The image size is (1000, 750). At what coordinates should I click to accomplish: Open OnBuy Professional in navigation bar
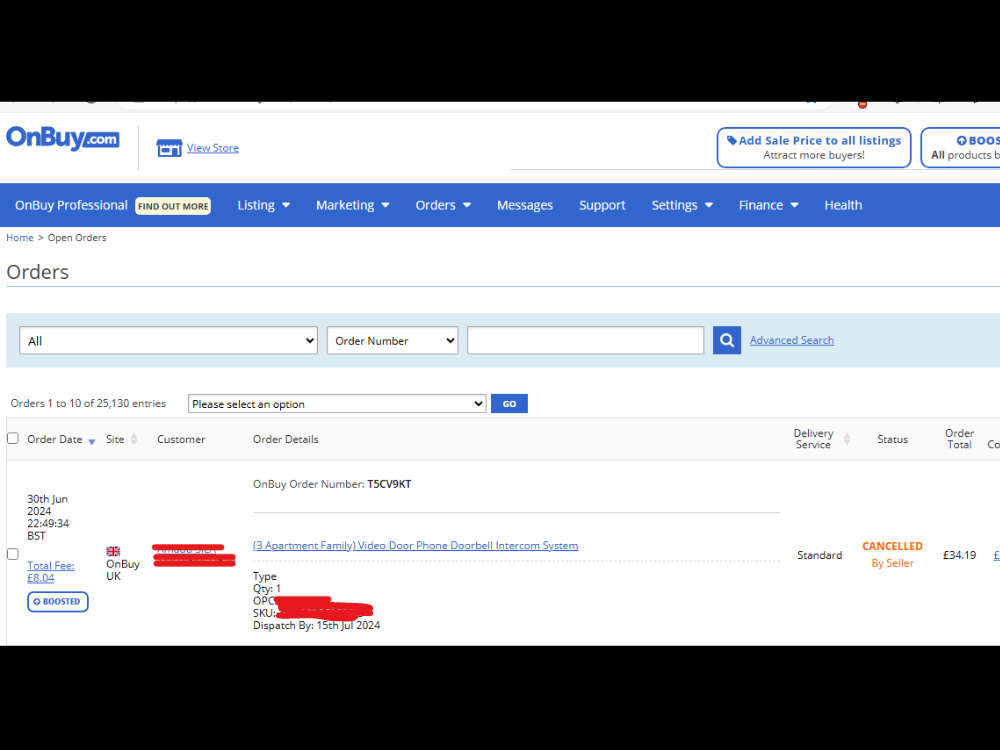point(71,205)
